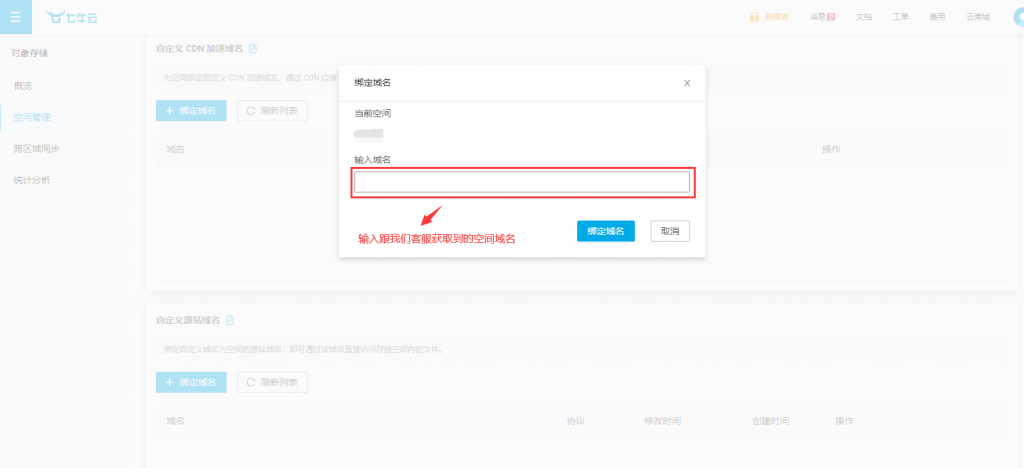Go to 跨区域同步 in sidebar

pyautogui.click(x=36, y=148)
